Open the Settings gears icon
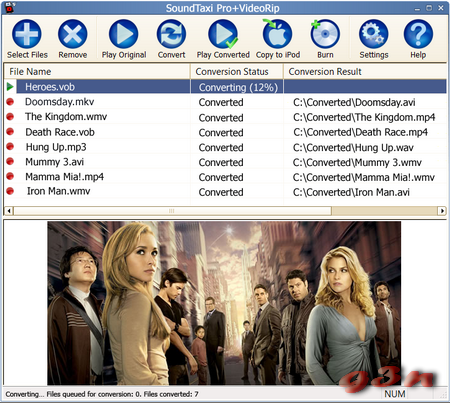Screen dimensions: 450x403 (374, 34)
